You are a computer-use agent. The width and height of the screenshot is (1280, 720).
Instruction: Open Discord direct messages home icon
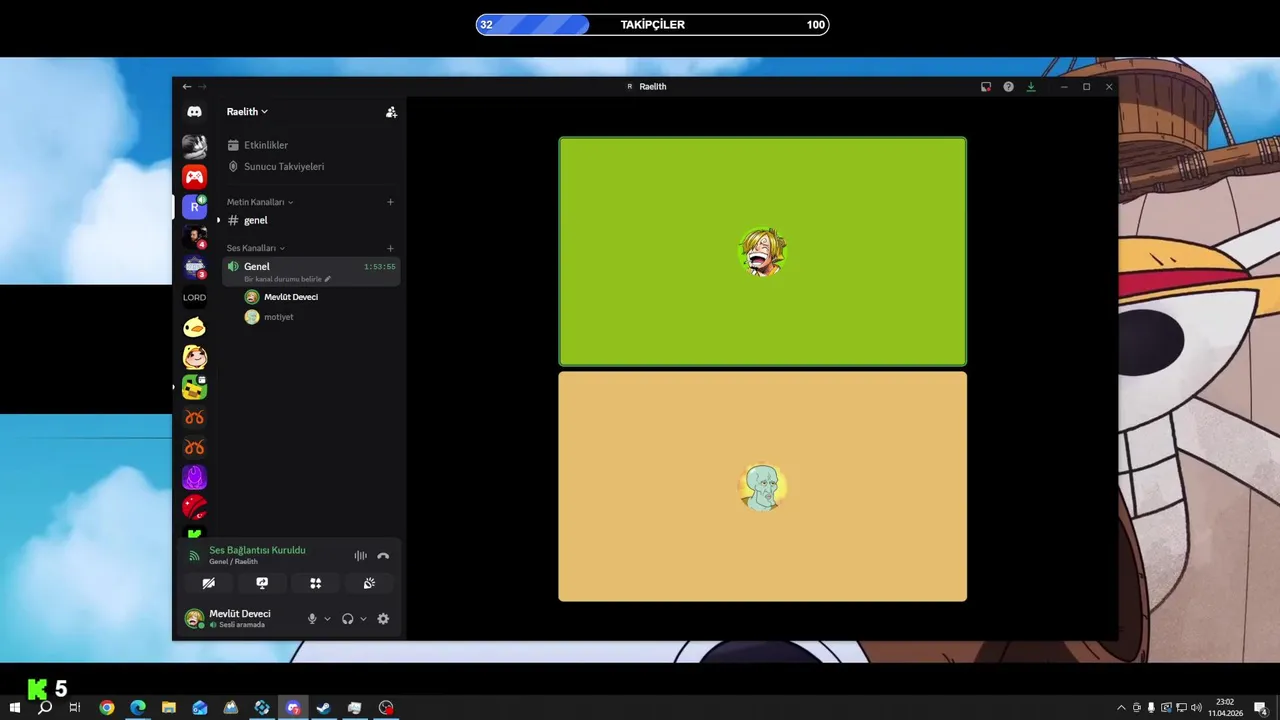[x=194, y=112]
